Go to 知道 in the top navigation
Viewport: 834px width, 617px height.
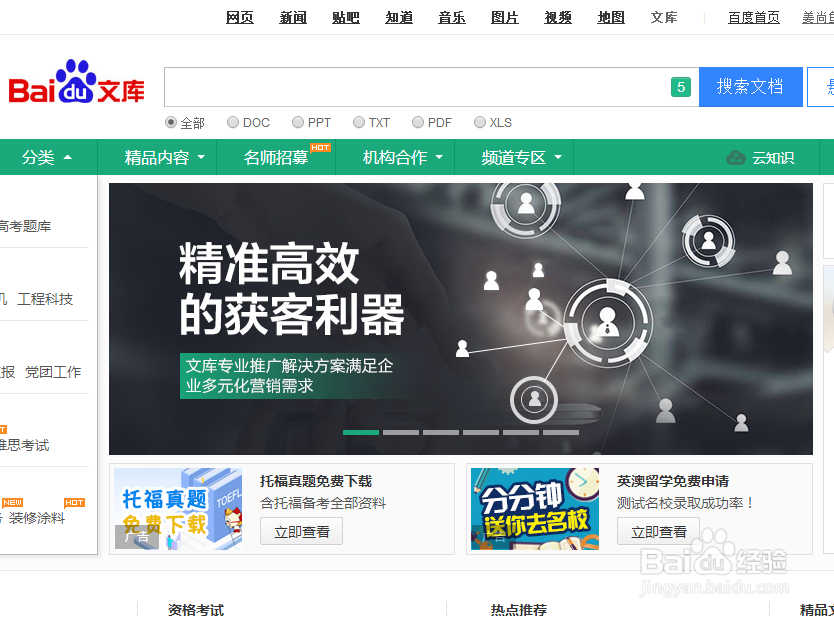coord(399,18)
